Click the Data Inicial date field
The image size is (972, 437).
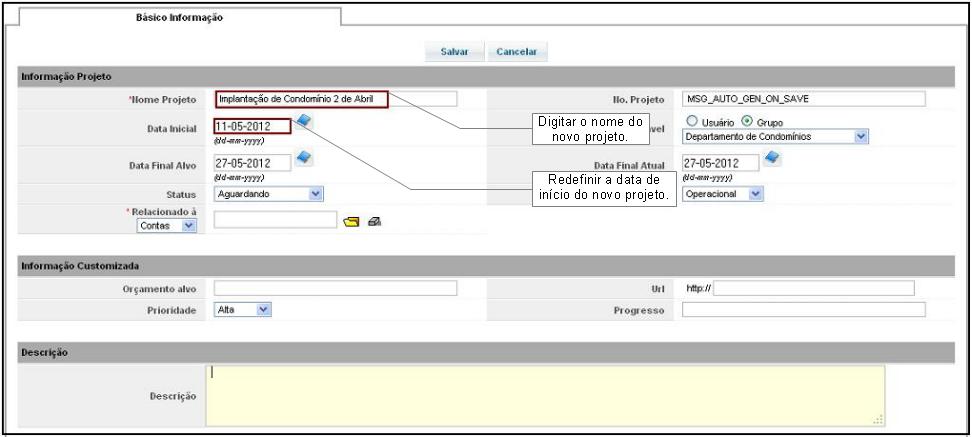[x=252, y=126]
